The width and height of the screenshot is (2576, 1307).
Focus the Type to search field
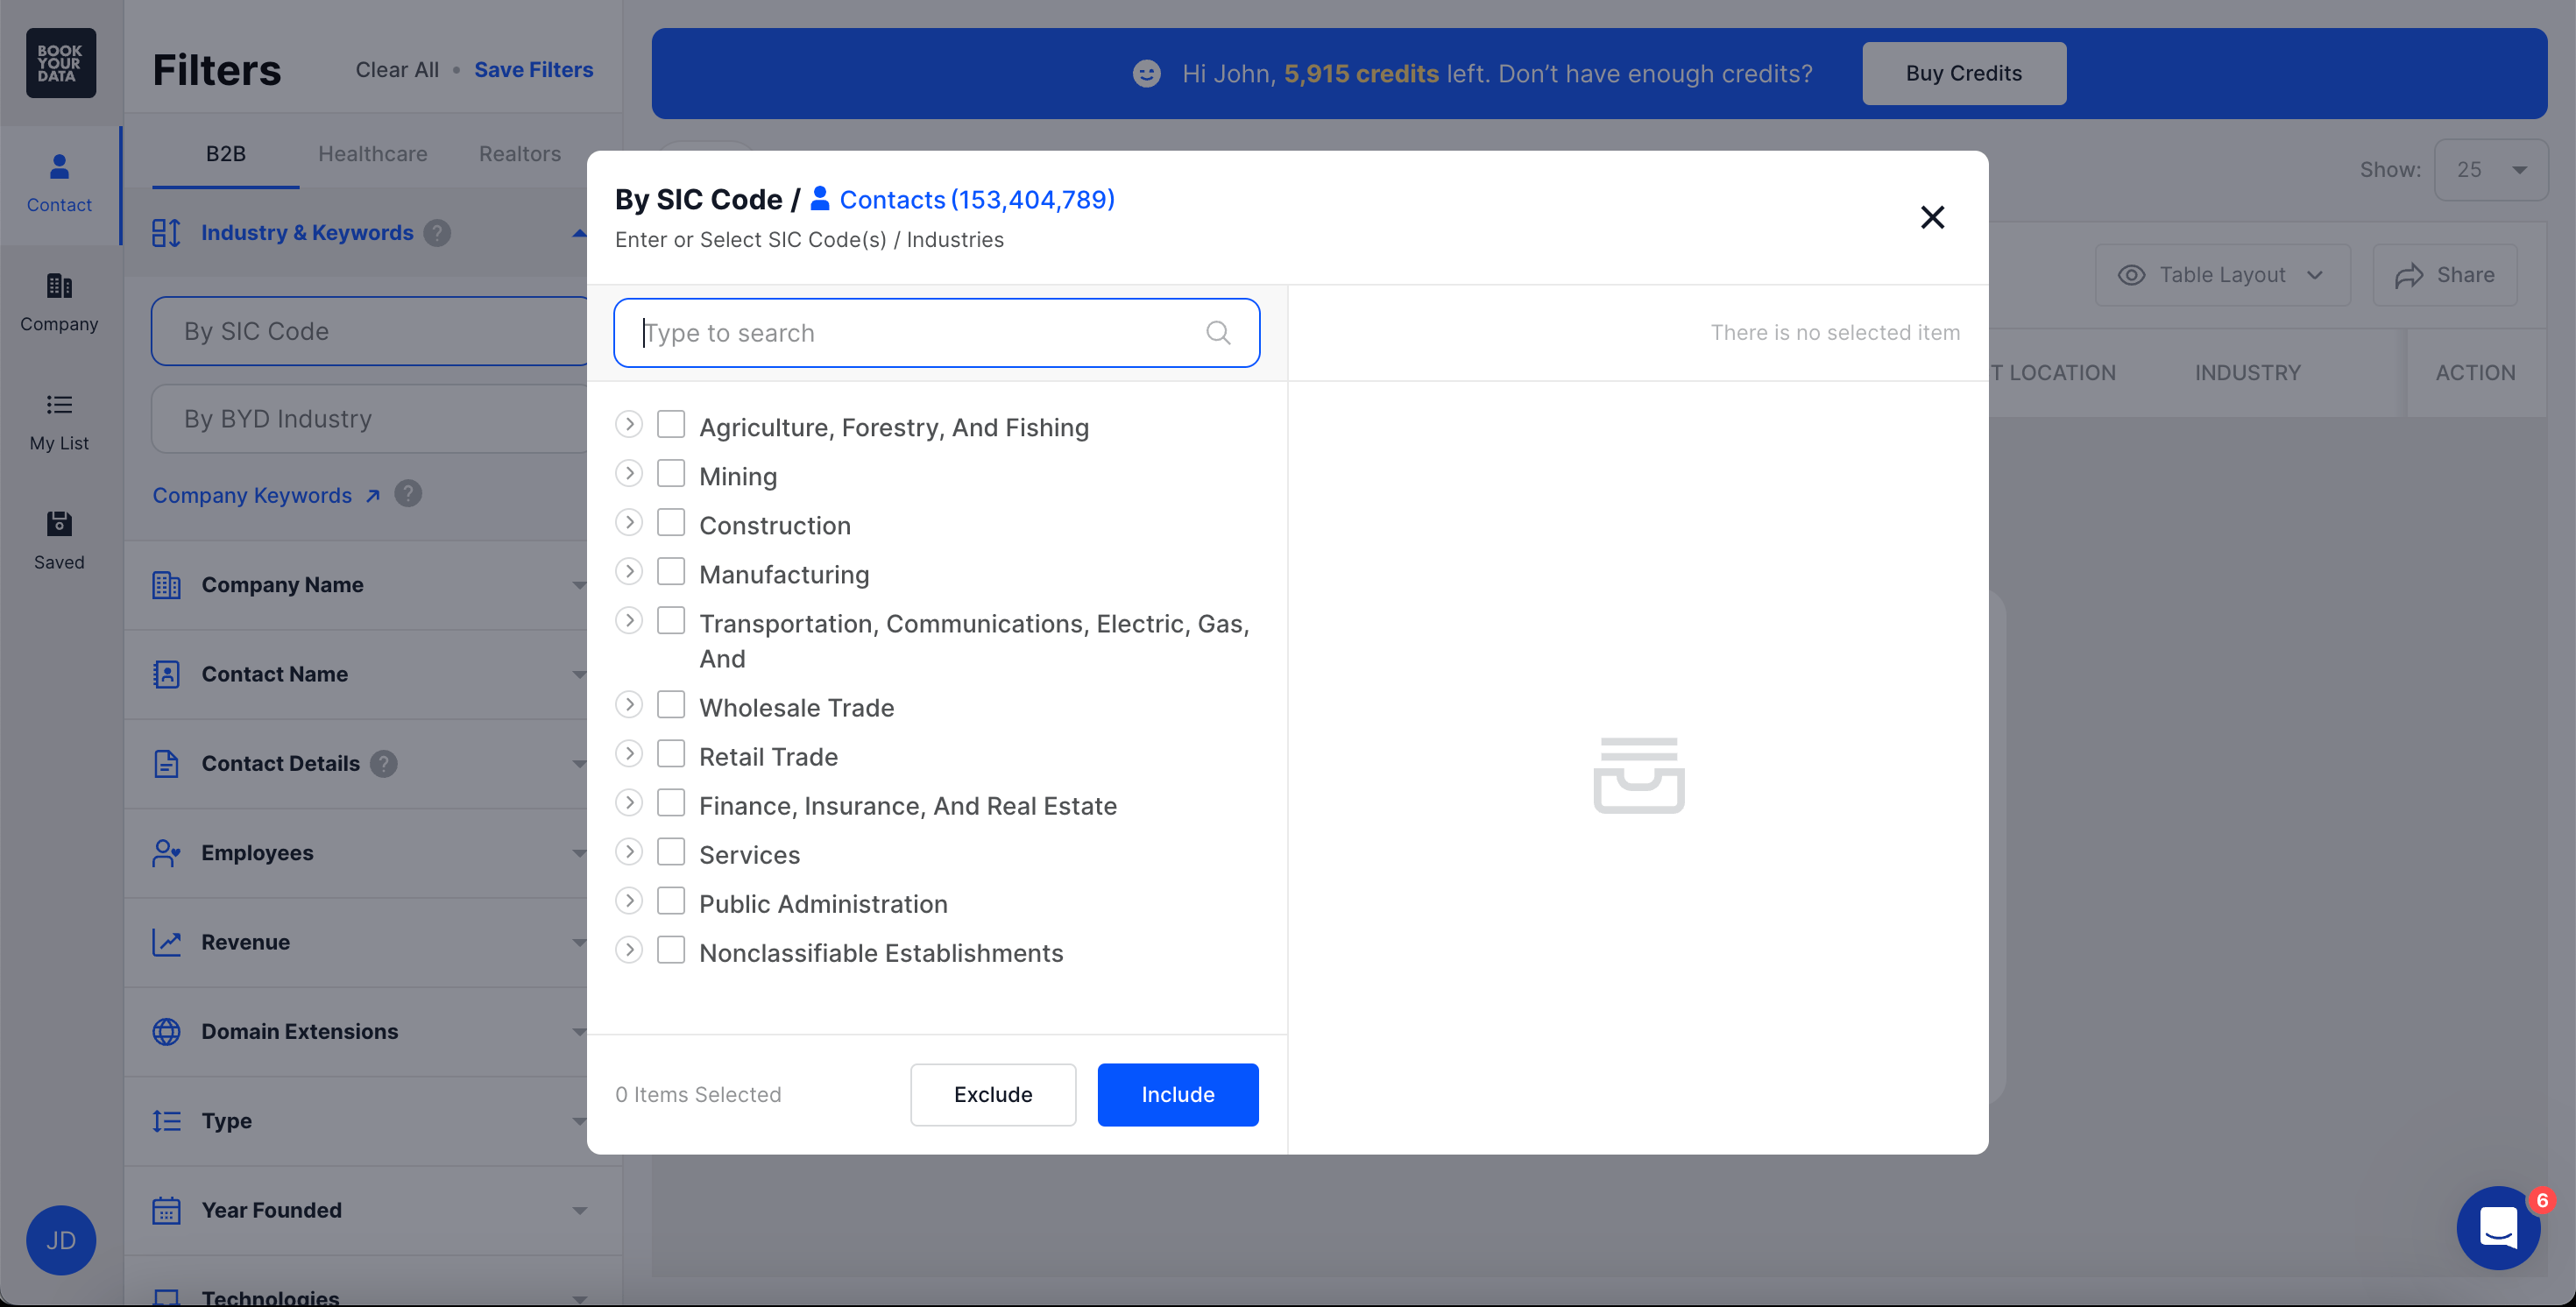coord(920,333)
